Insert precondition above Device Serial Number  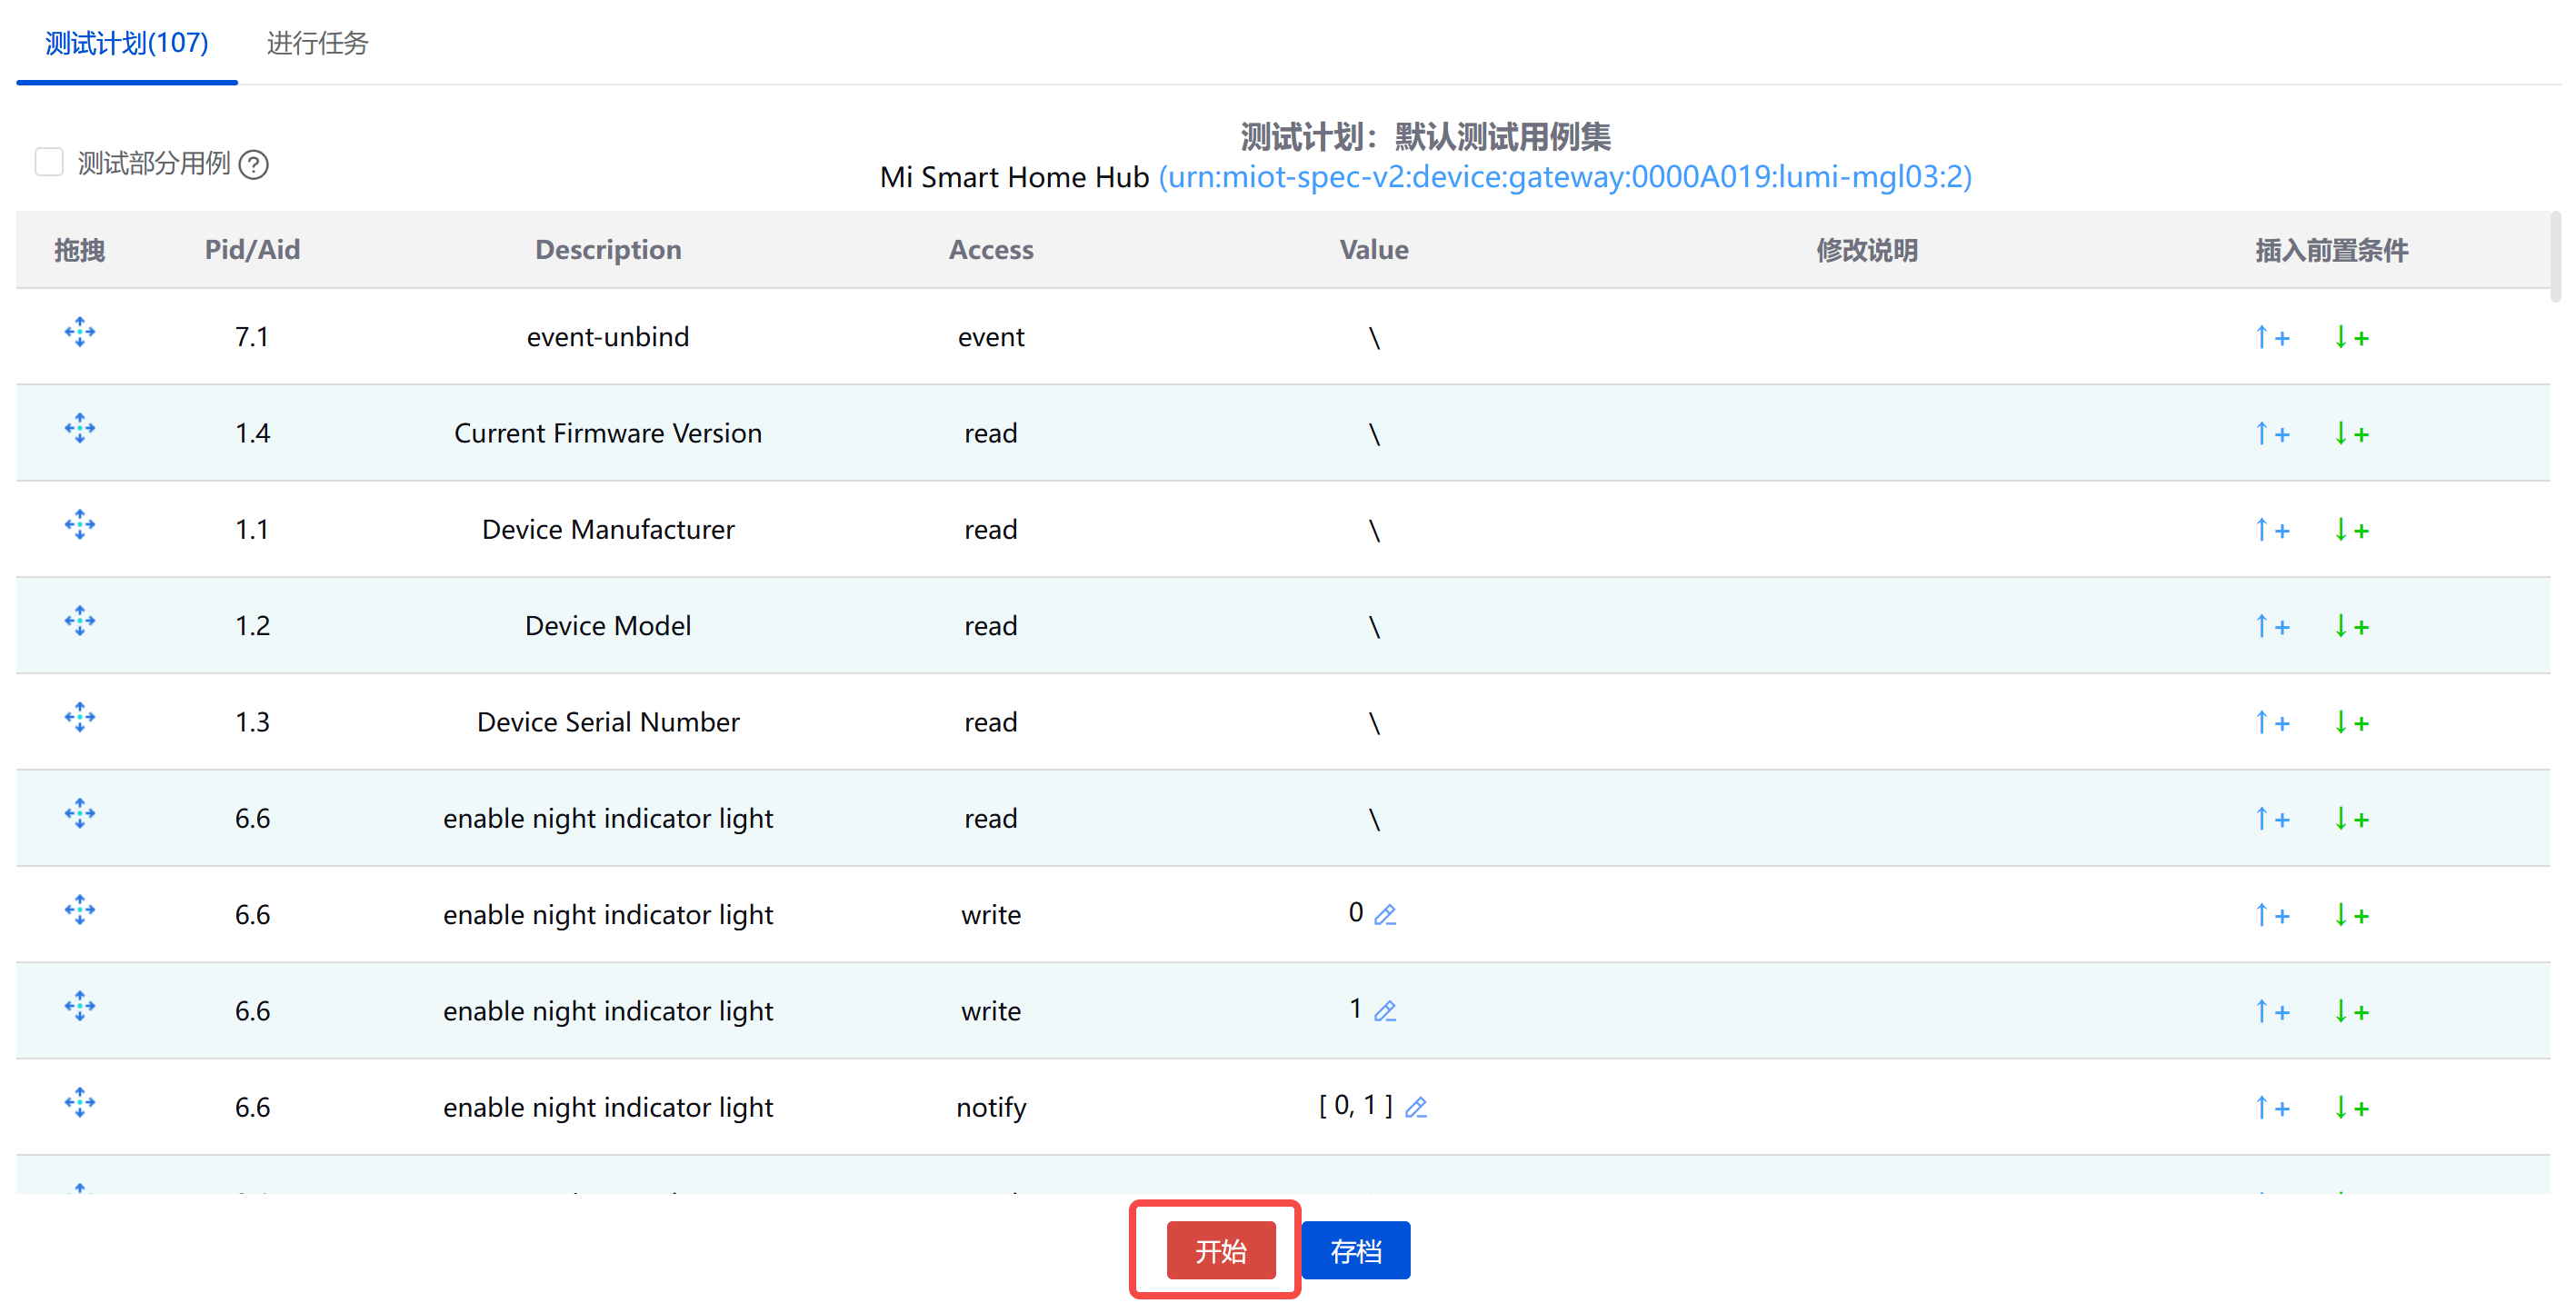click(2271, 723)
